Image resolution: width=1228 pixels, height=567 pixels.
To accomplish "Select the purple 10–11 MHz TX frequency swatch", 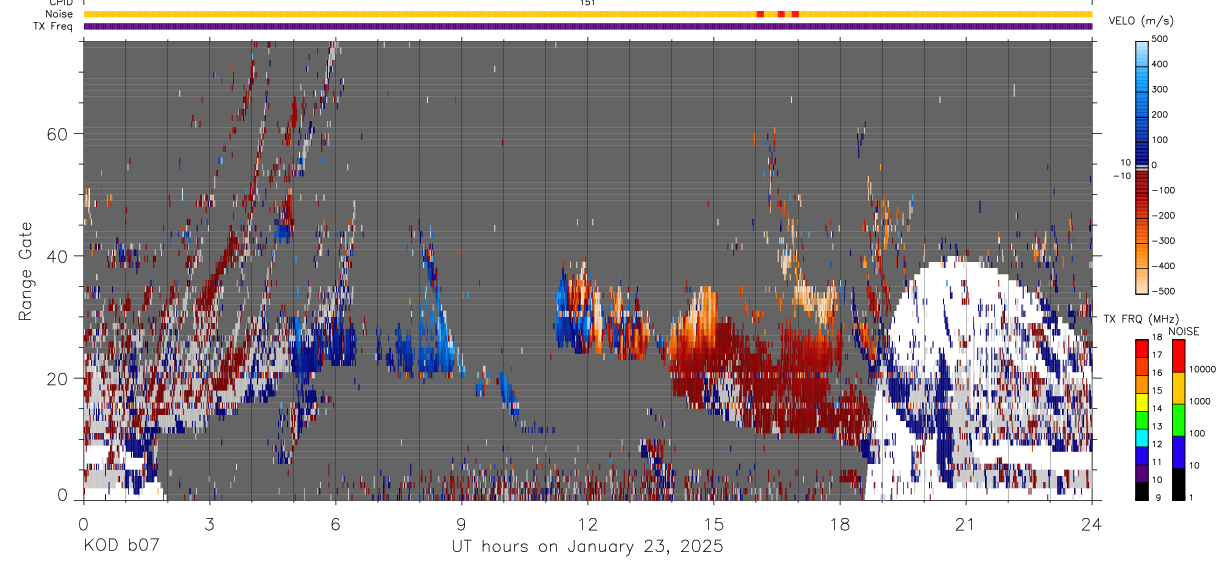I will [1141, 472].
